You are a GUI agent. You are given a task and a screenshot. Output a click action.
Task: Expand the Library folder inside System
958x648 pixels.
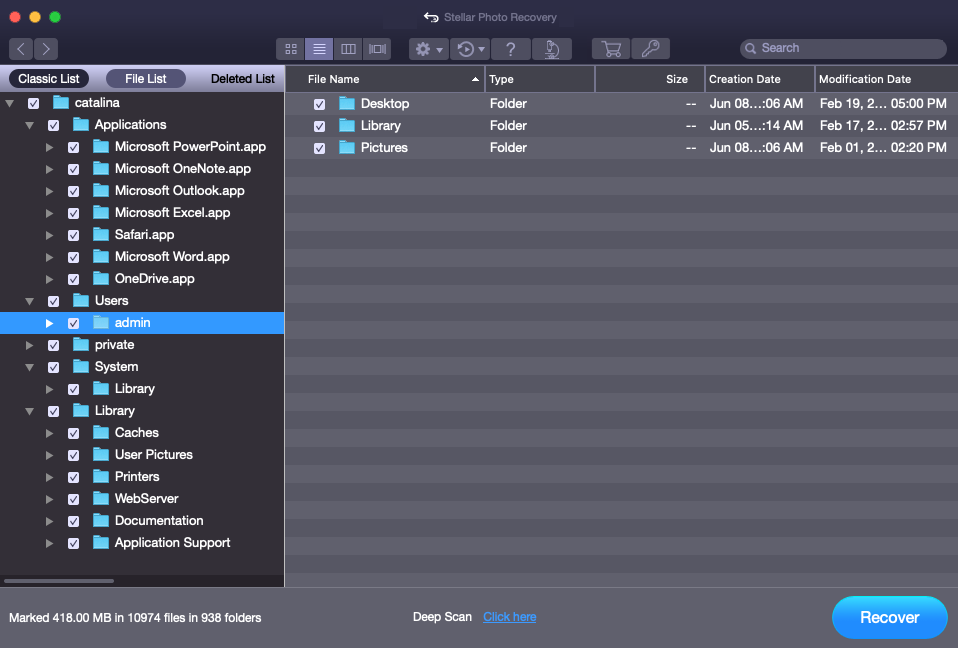tap(49, 389)
